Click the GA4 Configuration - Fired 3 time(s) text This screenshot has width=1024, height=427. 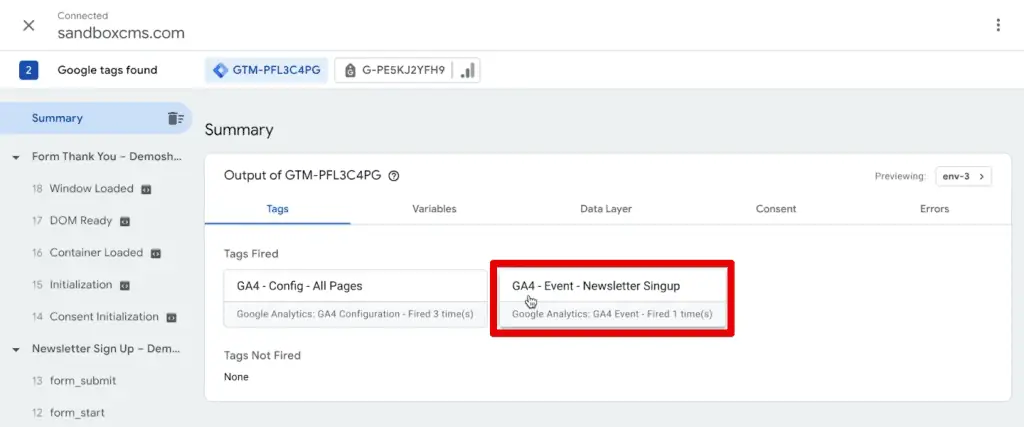(355, 314)
